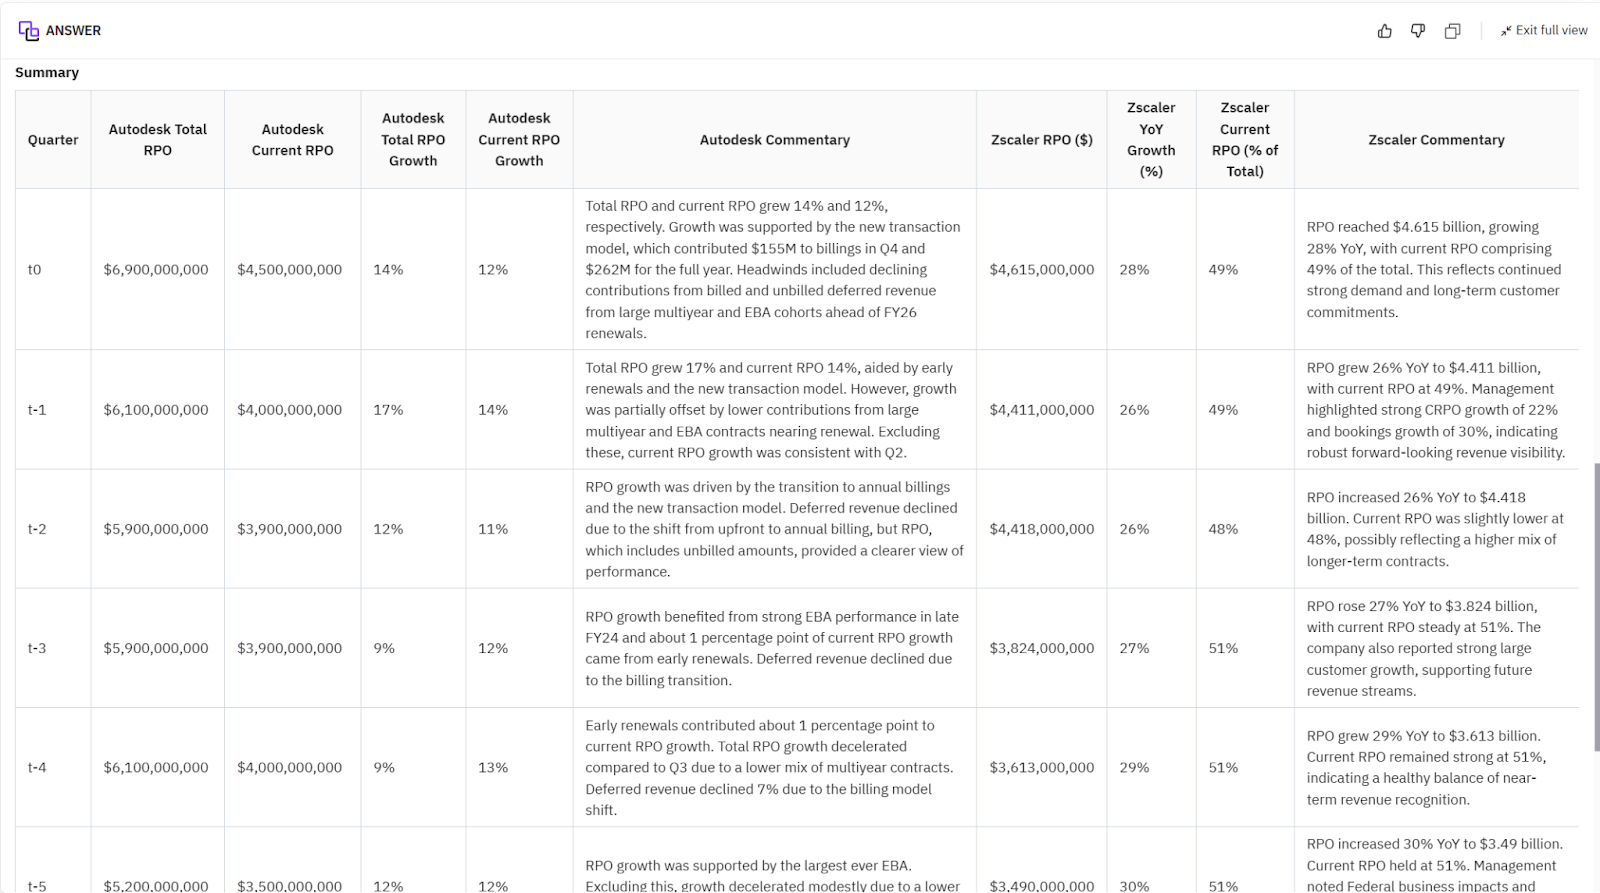
Task: Select the Autodesk Total RPO header
Action: pos(158,140)
